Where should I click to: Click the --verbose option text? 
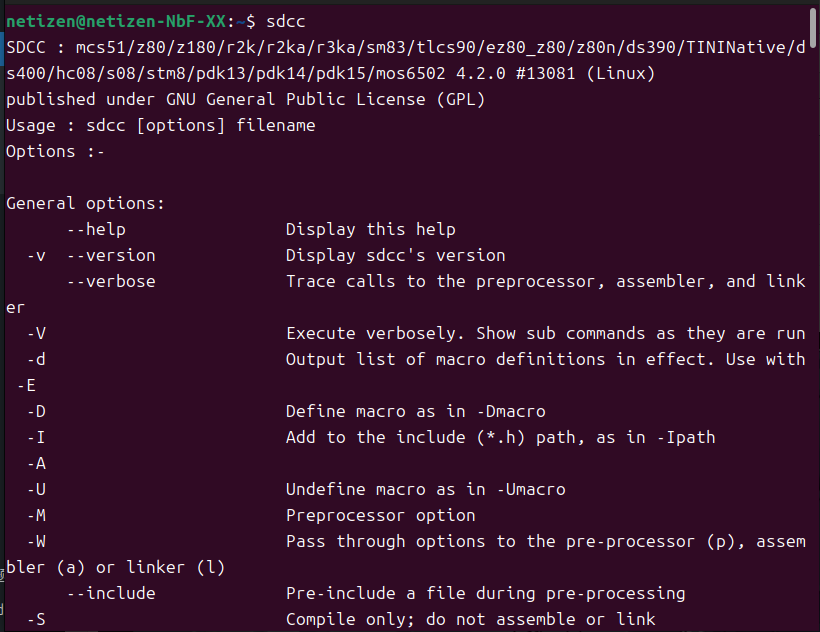111,281
